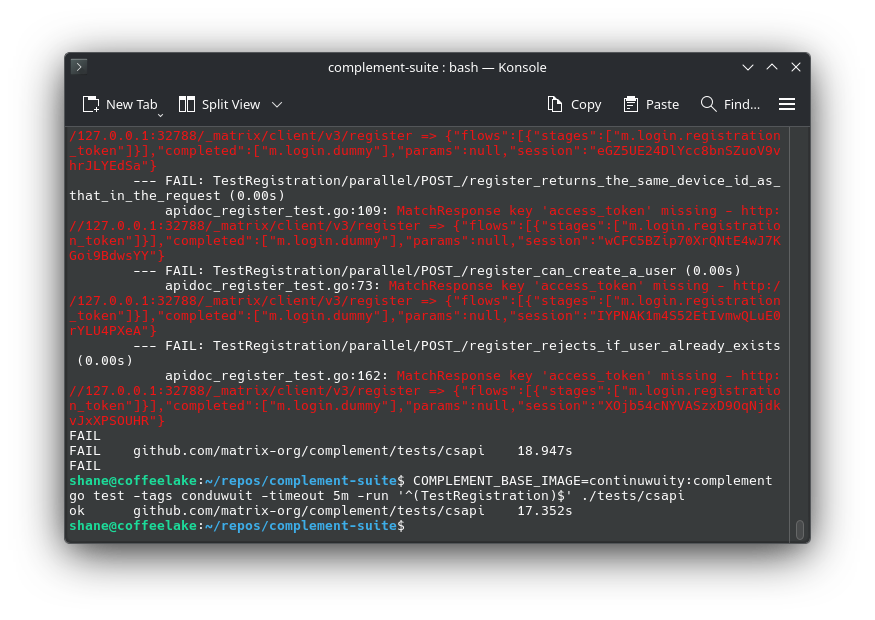The height and width of the screenshot is (620, 875).
Task: Click the terminal scrollbar handle
Action: tap(799, 530)
